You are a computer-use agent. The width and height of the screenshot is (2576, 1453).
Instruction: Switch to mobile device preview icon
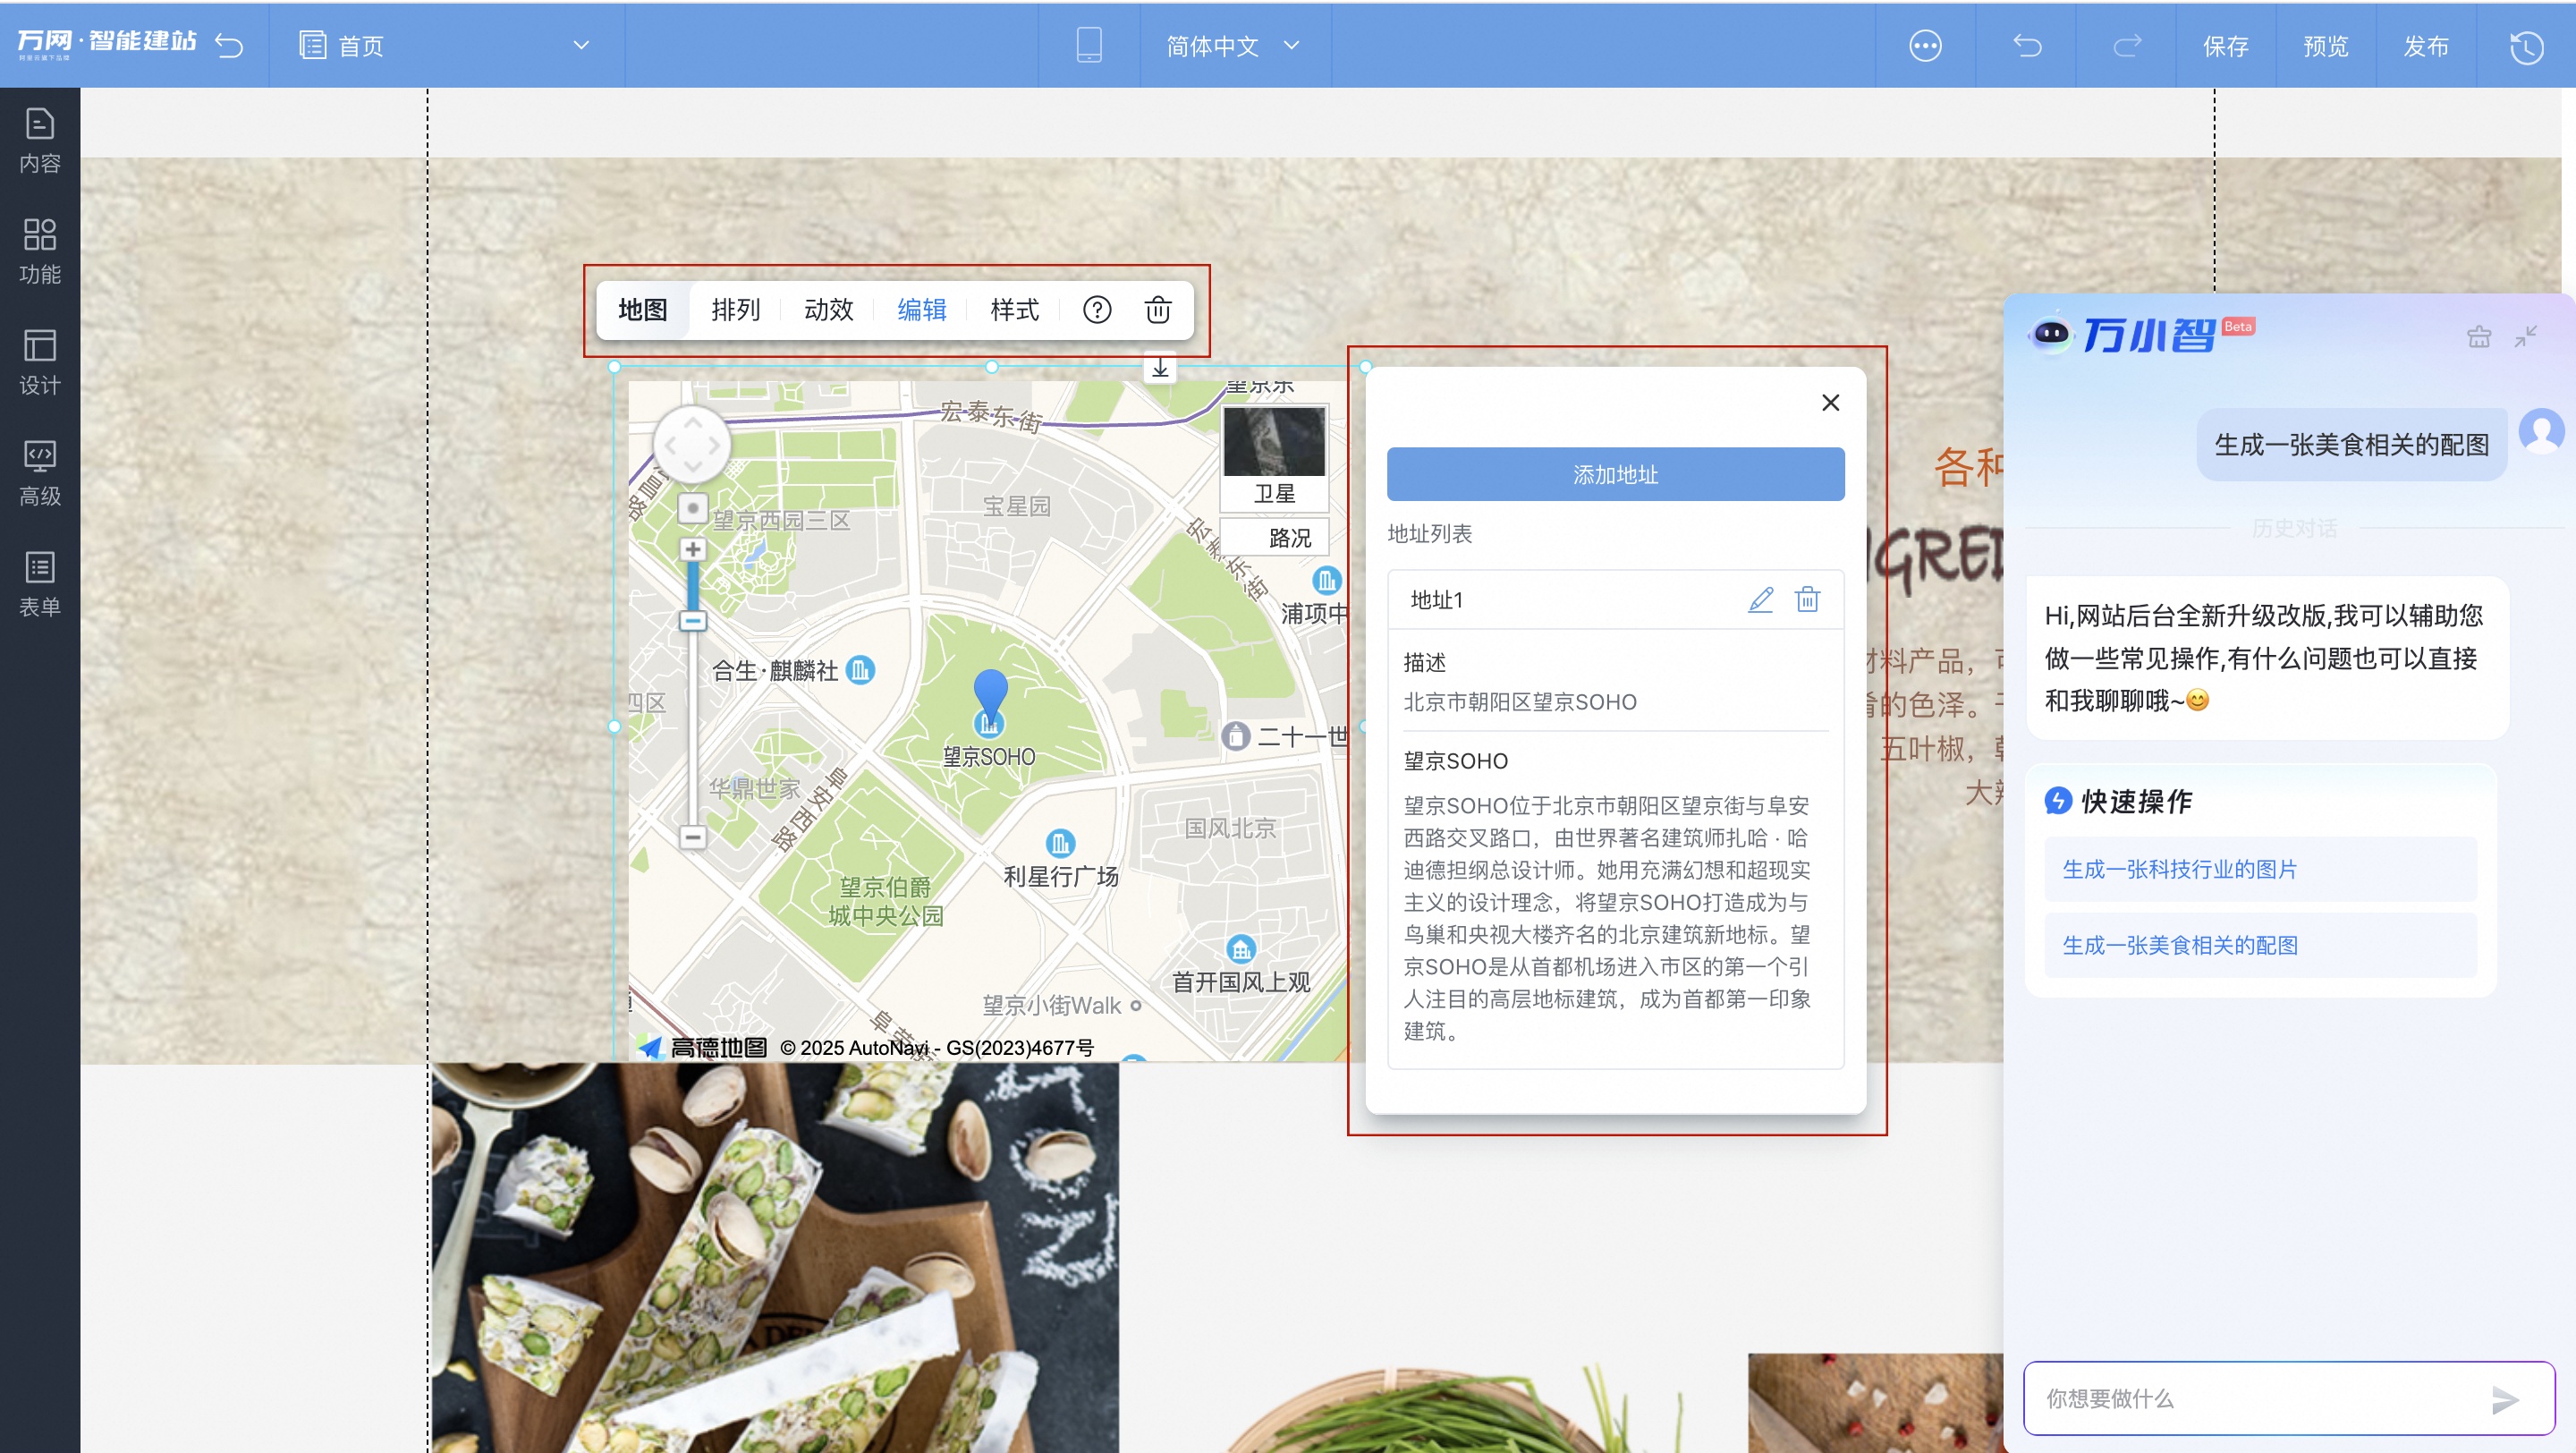pos(1089,45)
